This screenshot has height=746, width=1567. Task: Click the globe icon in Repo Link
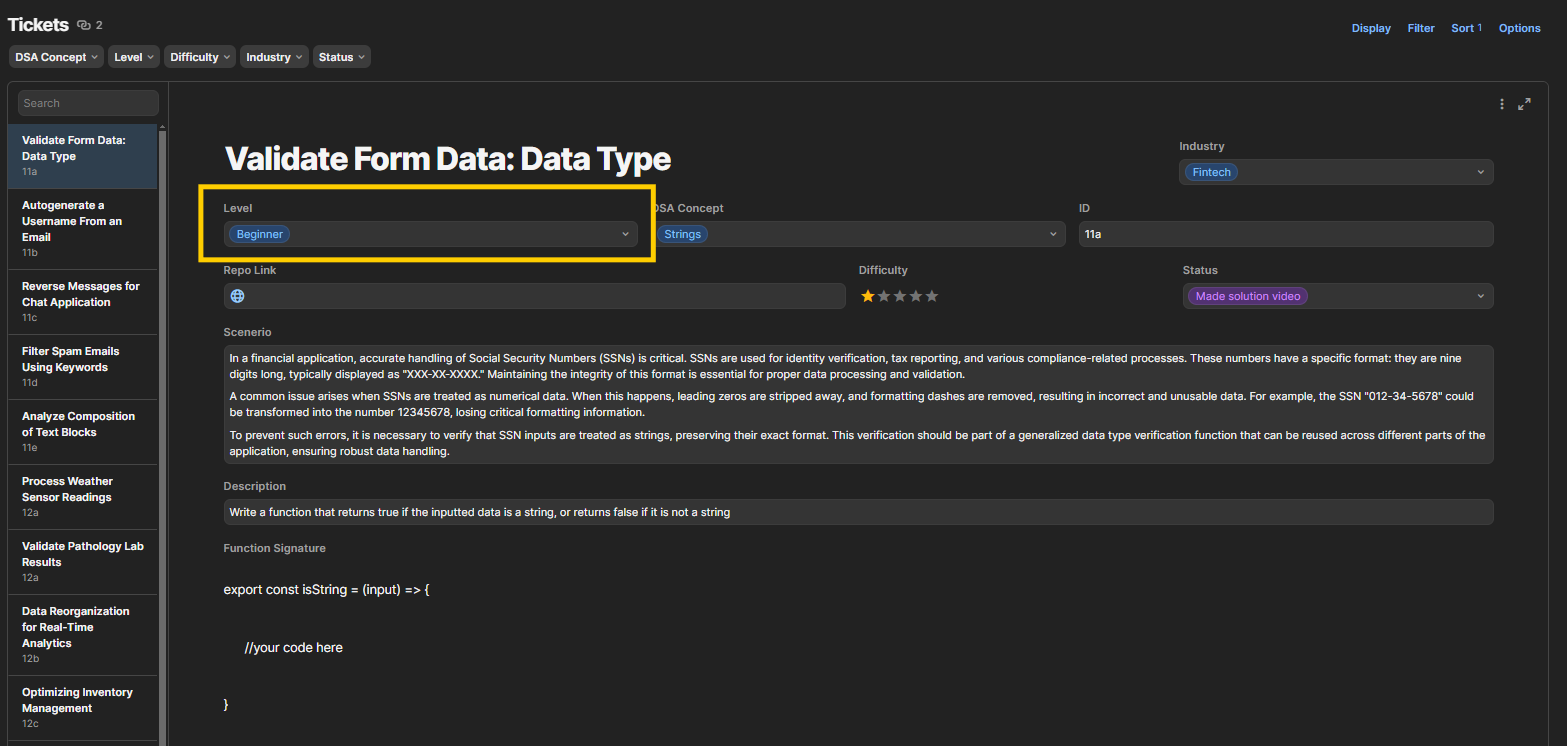238,296
